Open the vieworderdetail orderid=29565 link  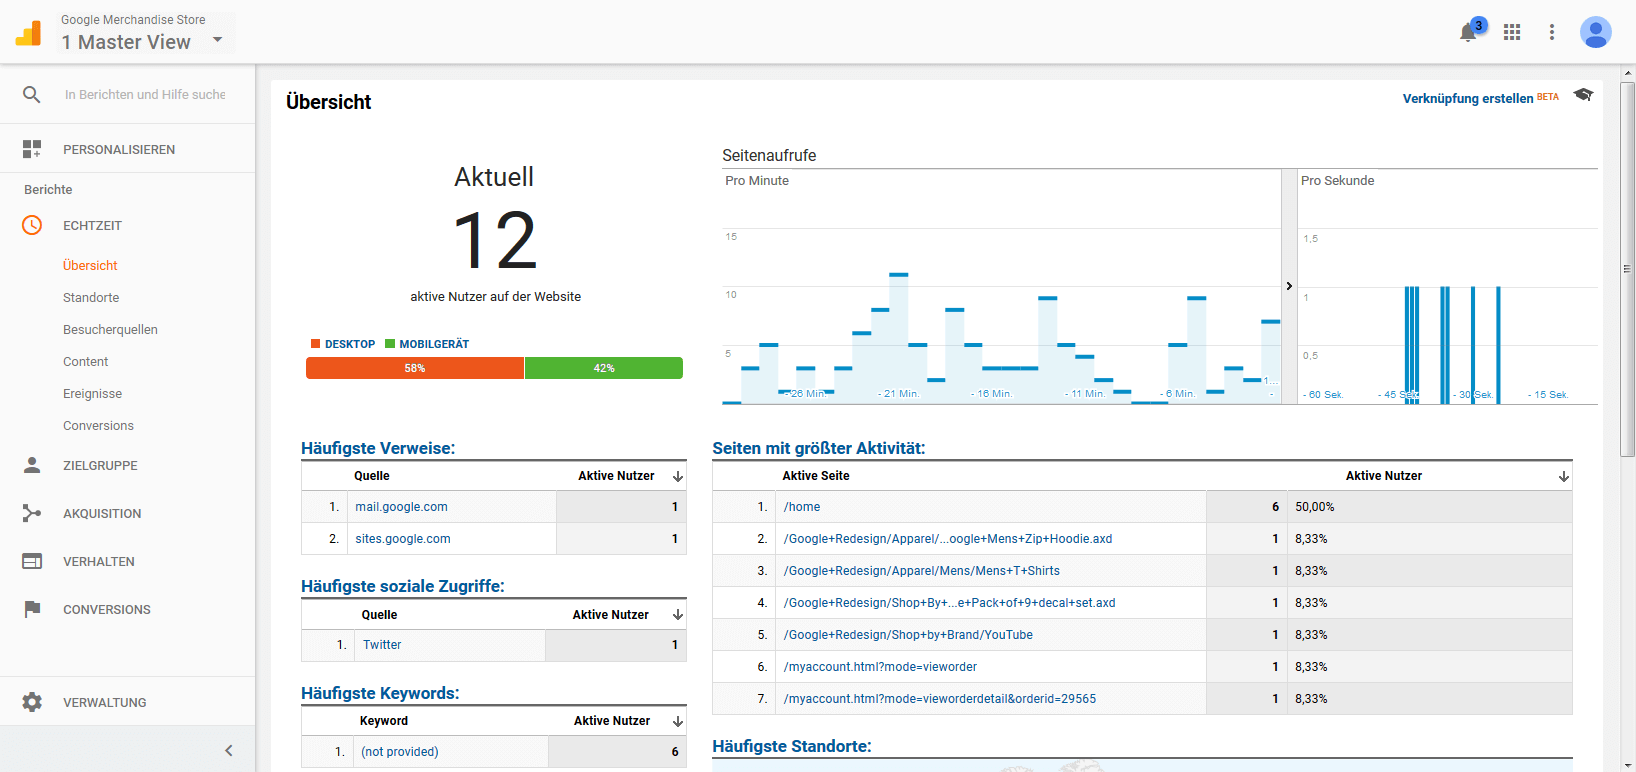click(x=940, y=699)
